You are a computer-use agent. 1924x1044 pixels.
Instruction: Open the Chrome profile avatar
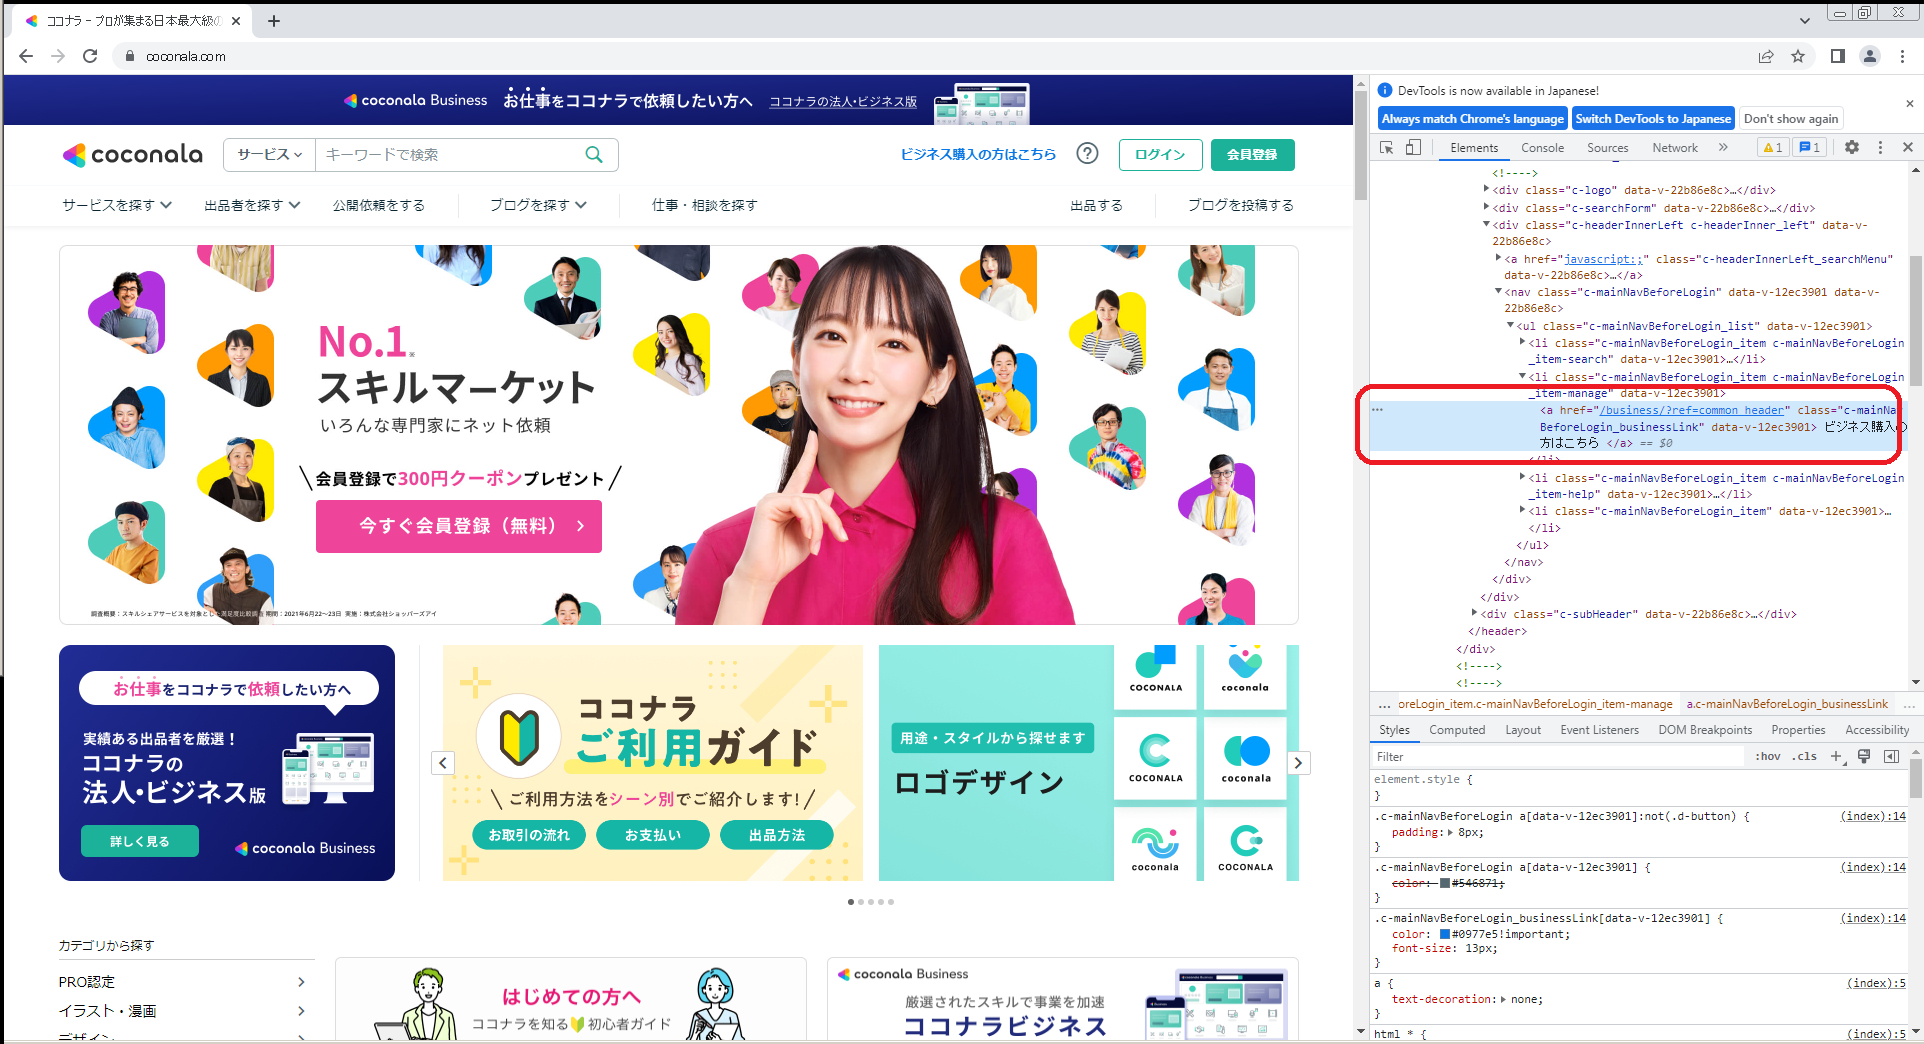click(1870, 56)
